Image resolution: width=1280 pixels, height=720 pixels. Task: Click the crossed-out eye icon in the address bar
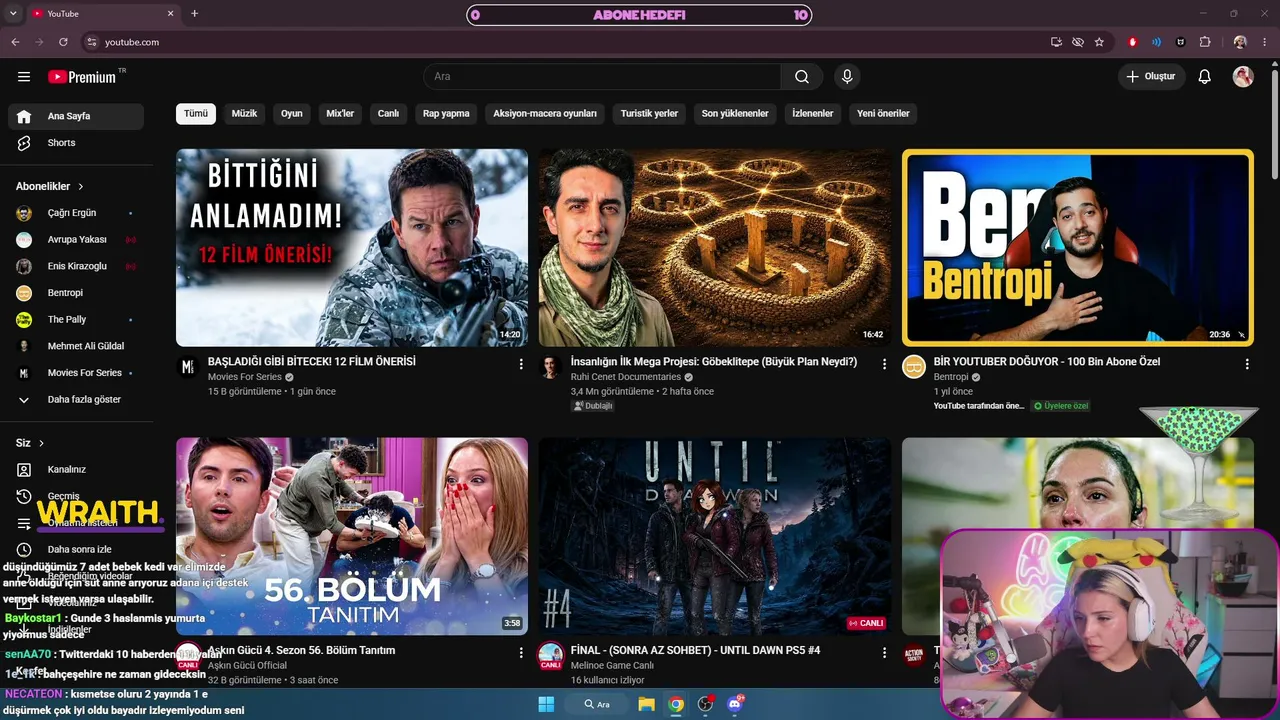[1078, 42]
